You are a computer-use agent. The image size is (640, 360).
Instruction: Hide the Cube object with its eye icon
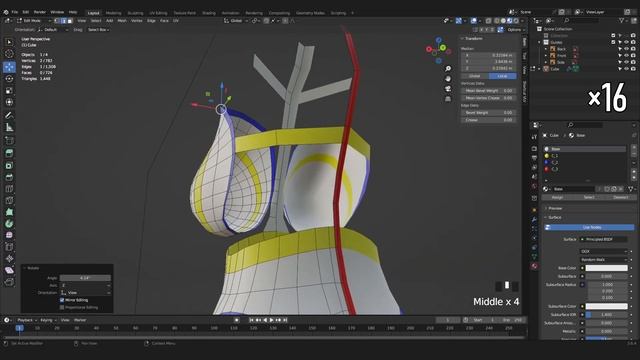(x=626, y=69)
